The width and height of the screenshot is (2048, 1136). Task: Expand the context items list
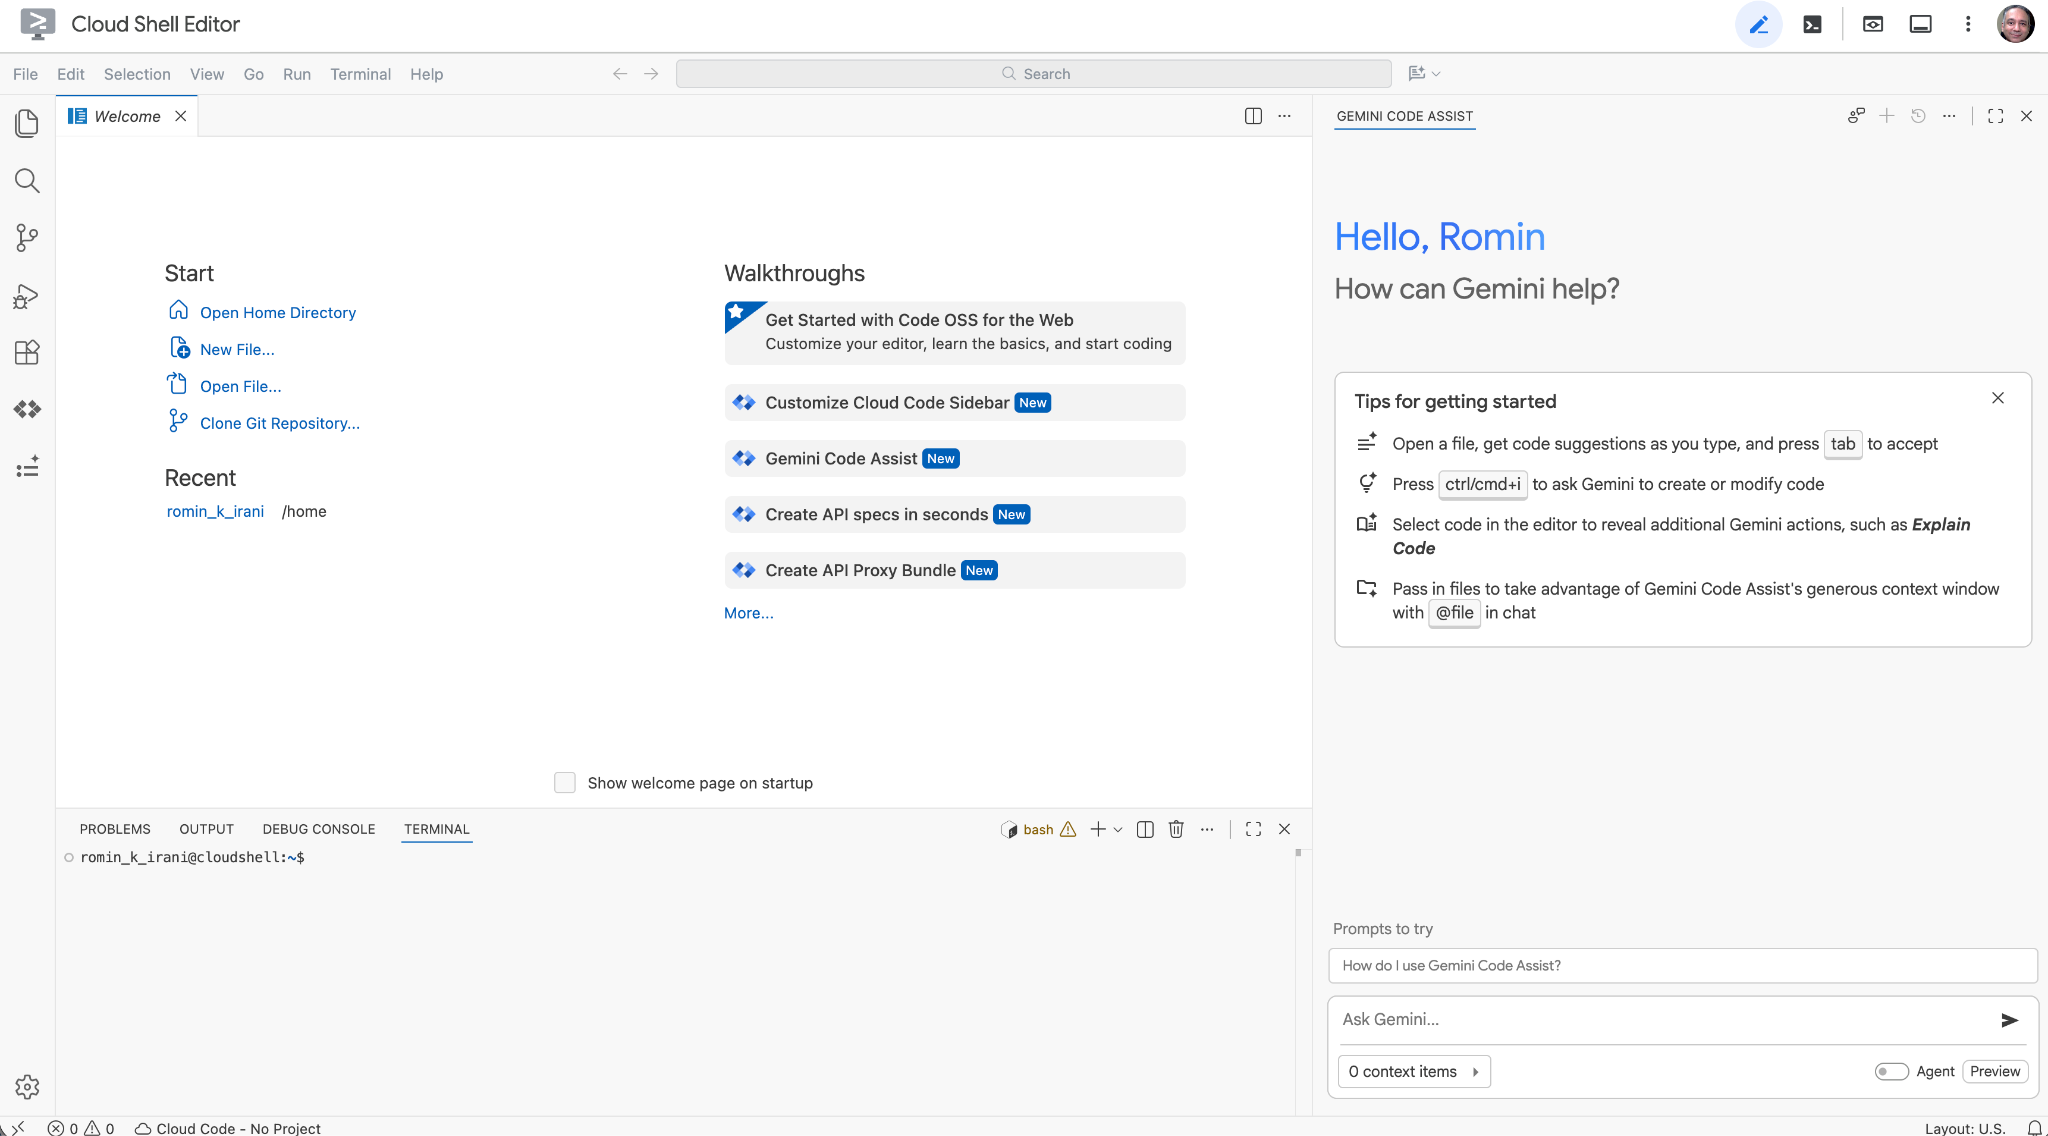[1414, 1072]
